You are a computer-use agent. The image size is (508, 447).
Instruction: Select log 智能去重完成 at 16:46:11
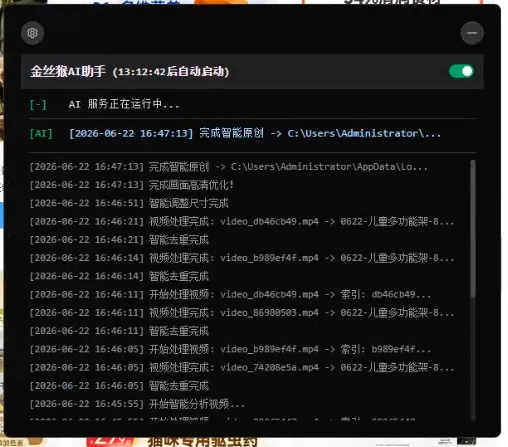(119, 331)
